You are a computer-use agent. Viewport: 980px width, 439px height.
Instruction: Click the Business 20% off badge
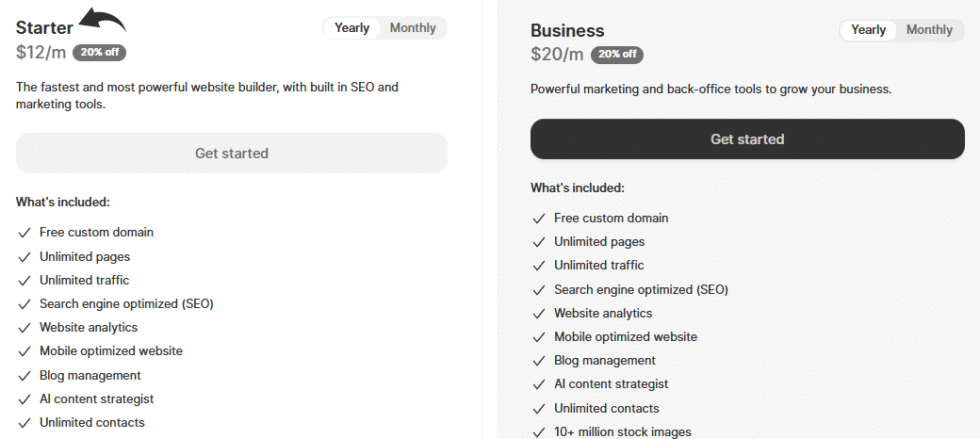coord(617,55)
